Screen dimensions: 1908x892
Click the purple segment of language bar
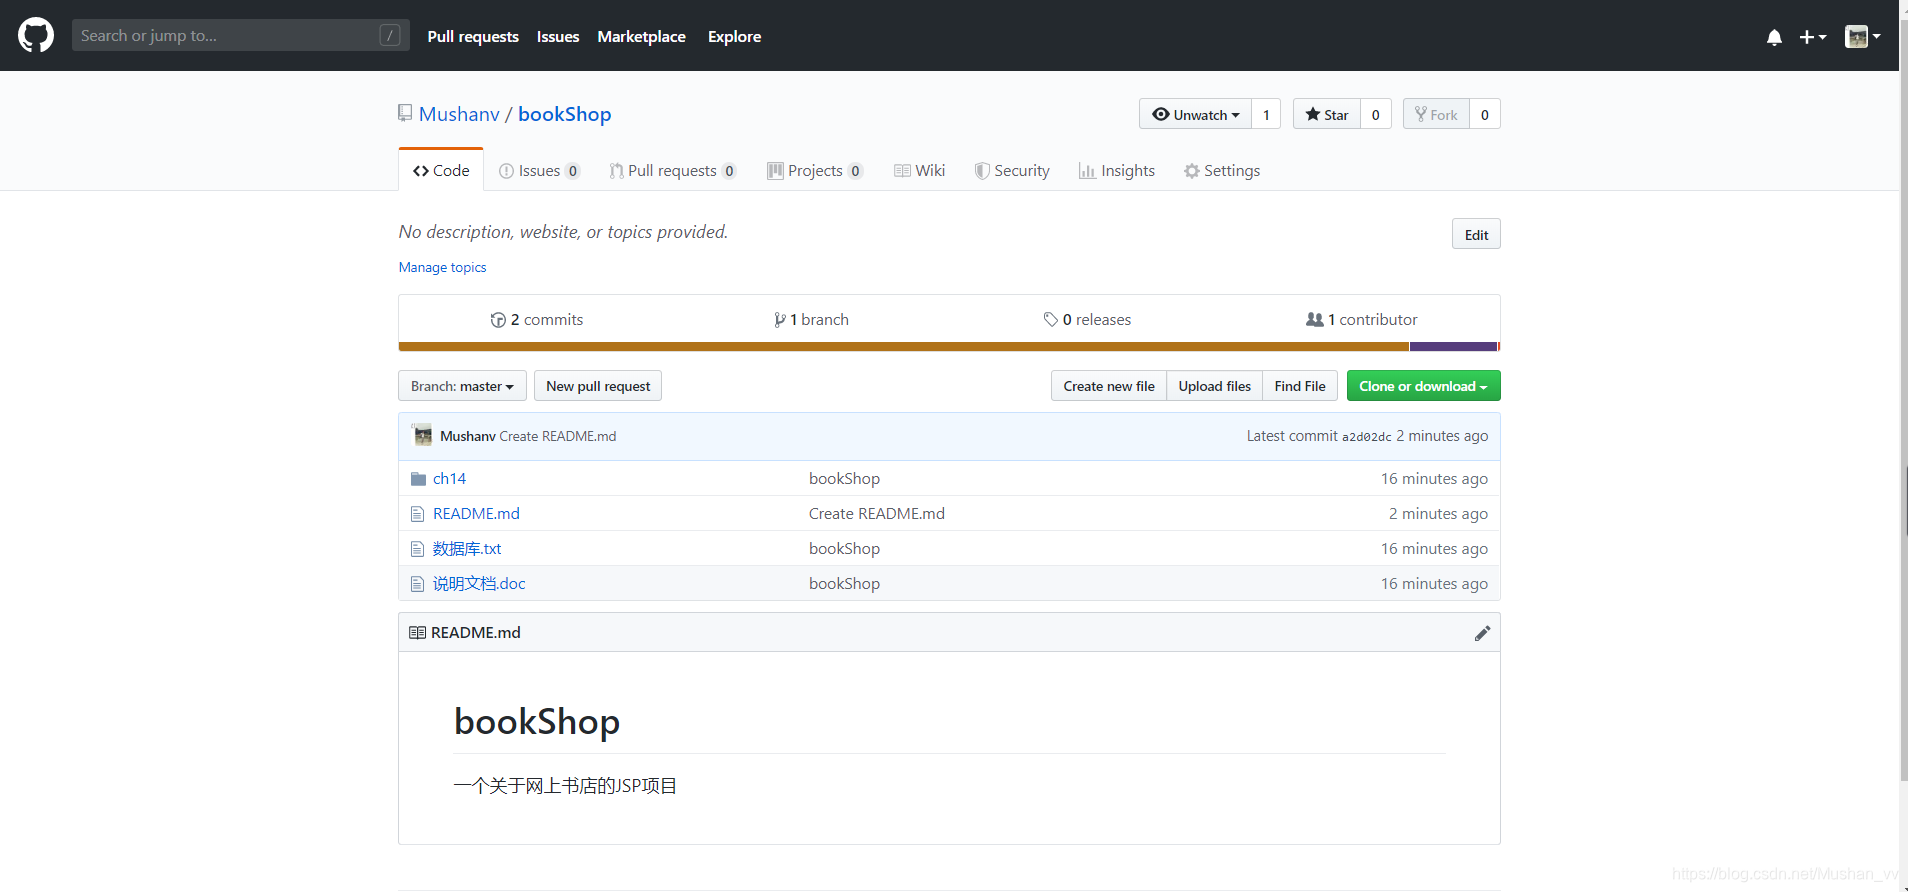tap(1453, 347)
